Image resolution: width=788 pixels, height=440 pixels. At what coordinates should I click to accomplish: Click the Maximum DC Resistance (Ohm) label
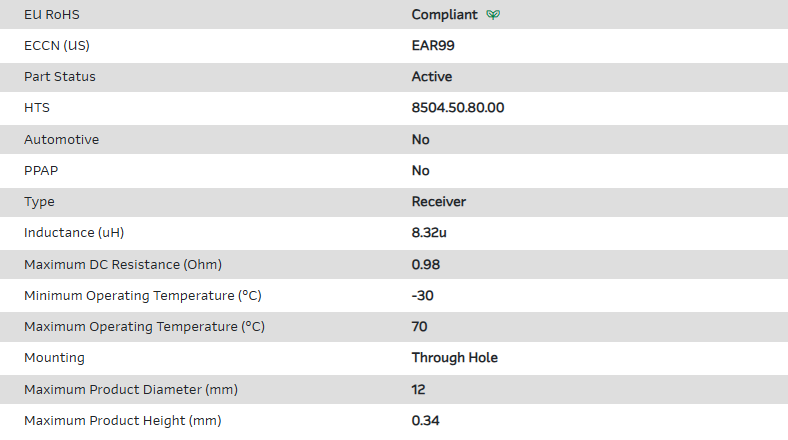click(123, 265)
